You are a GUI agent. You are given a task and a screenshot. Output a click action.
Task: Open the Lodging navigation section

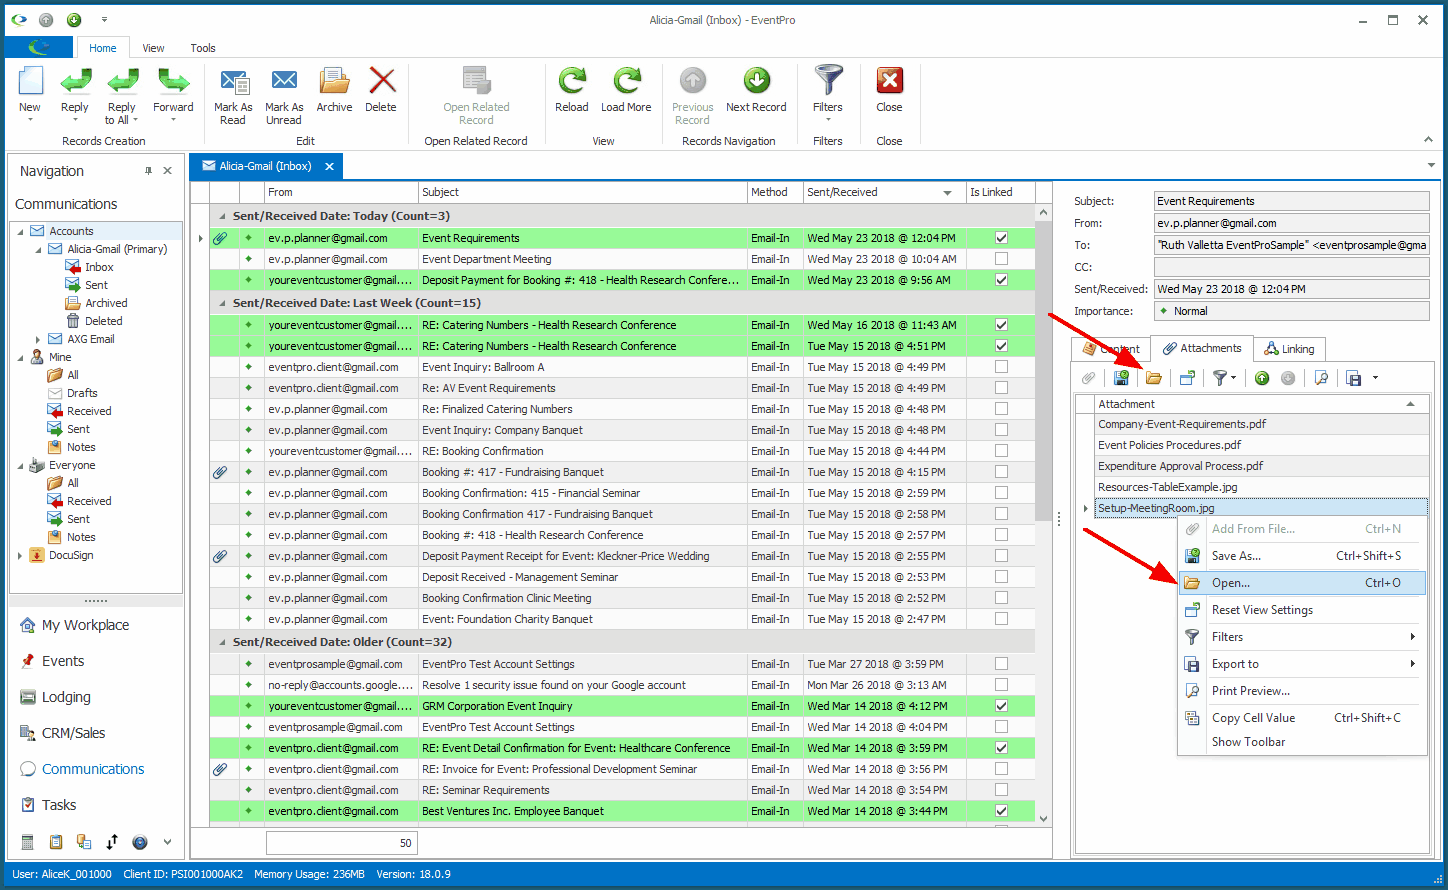66,697
